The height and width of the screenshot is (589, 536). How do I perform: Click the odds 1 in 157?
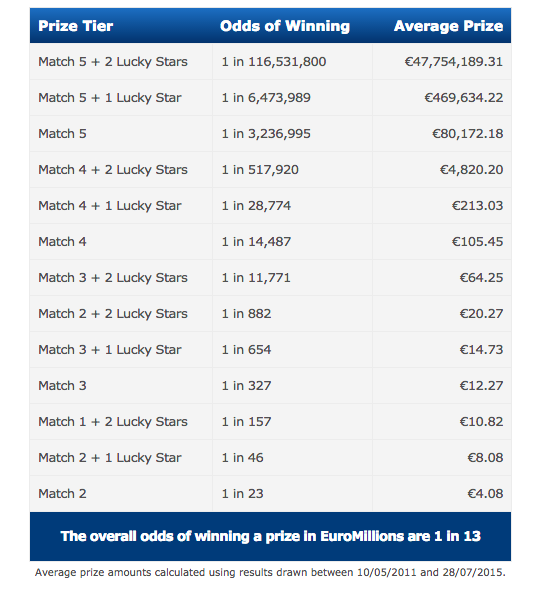pyautogui.click(x=246, y=422)
